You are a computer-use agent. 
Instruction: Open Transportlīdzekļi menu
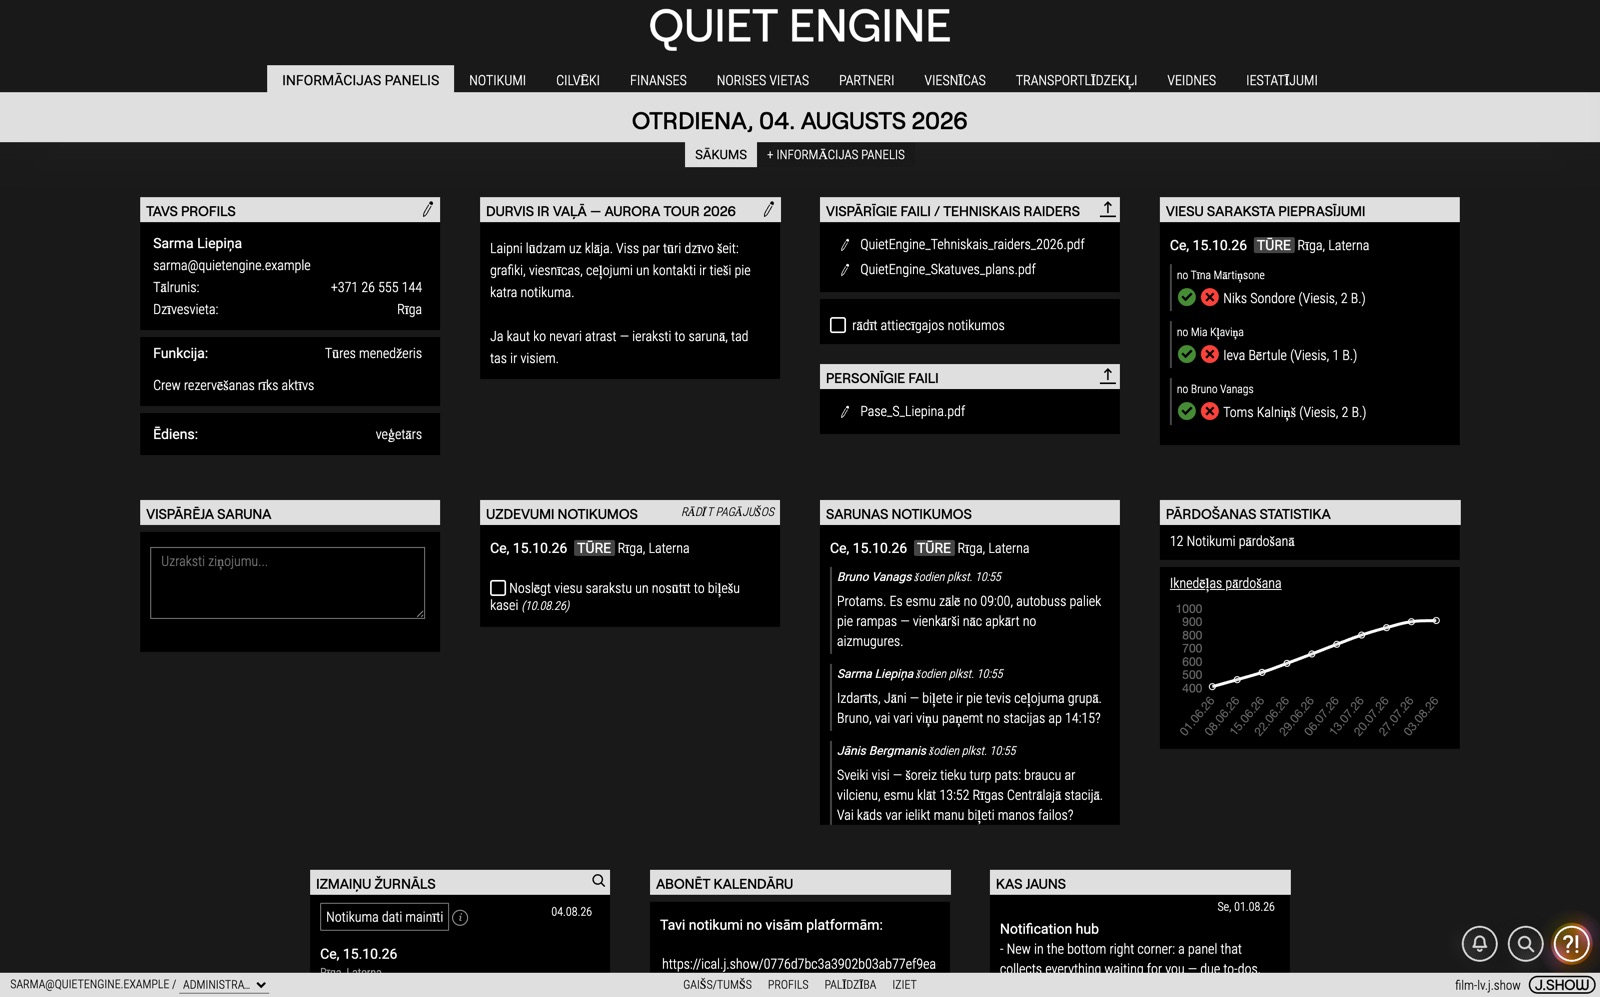[x=1076, y=80]
